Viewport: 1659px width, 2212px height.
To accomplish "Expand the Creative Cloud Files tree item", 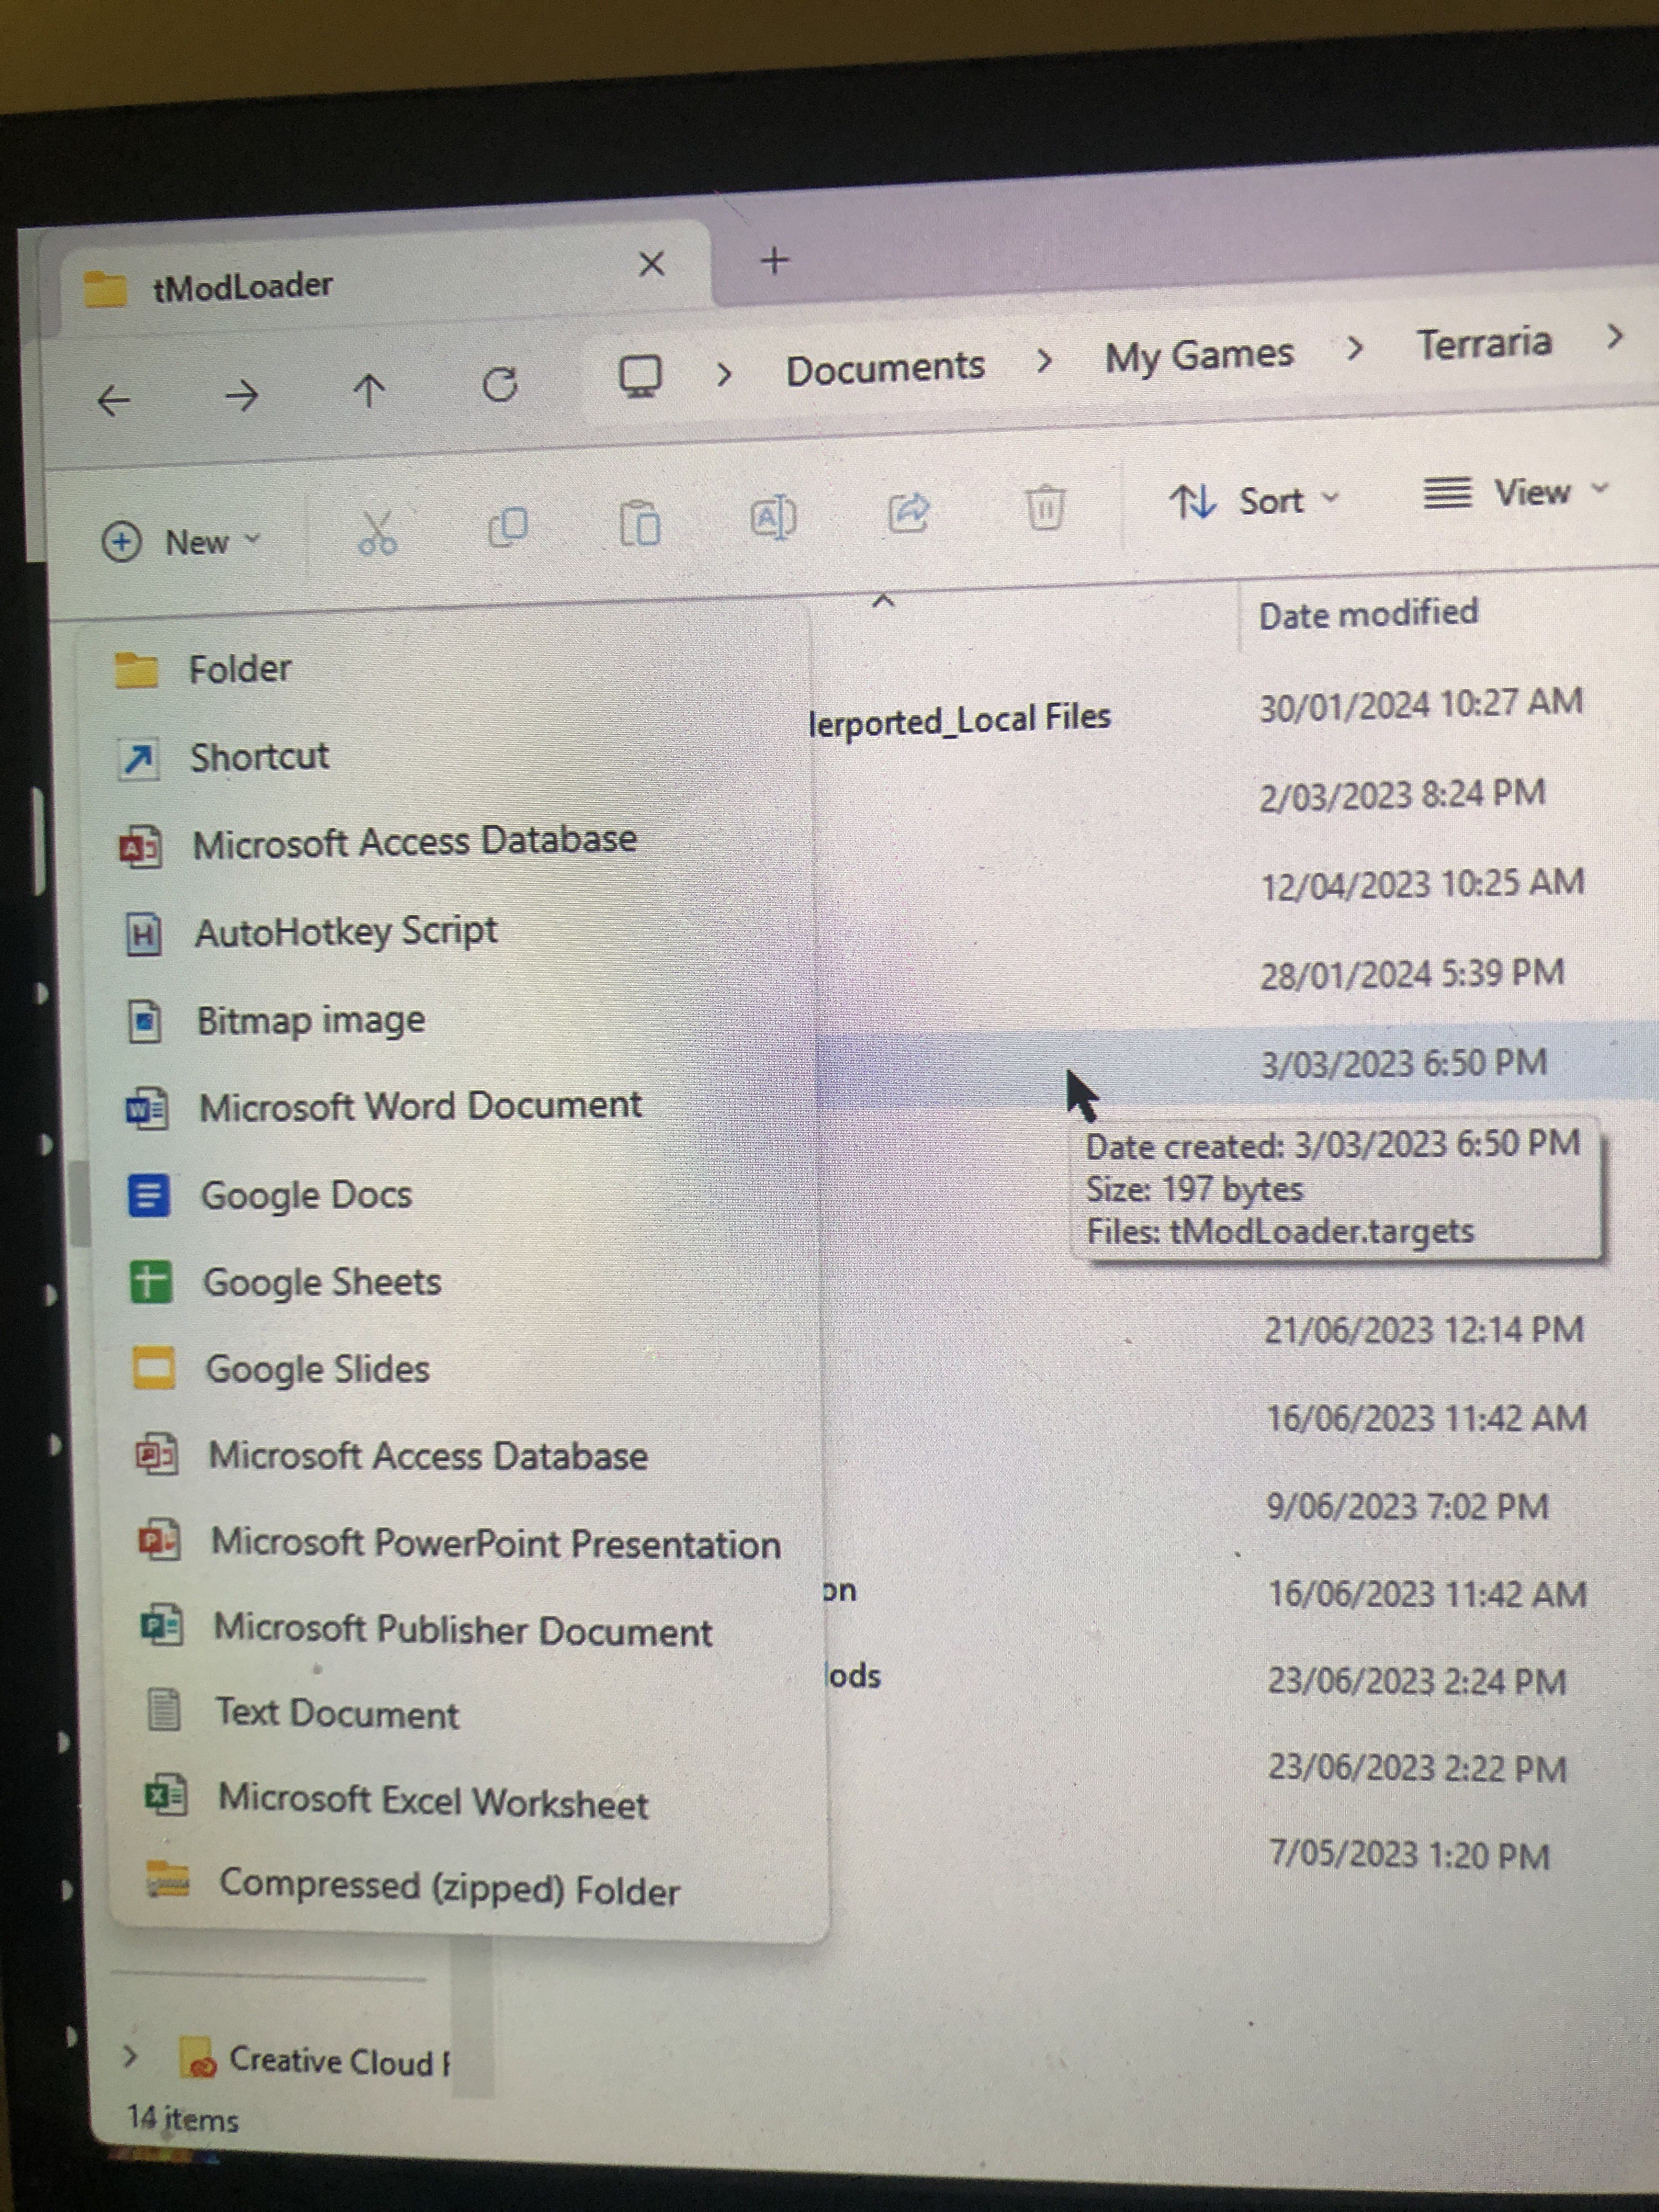I will [x=130, y=2057].
